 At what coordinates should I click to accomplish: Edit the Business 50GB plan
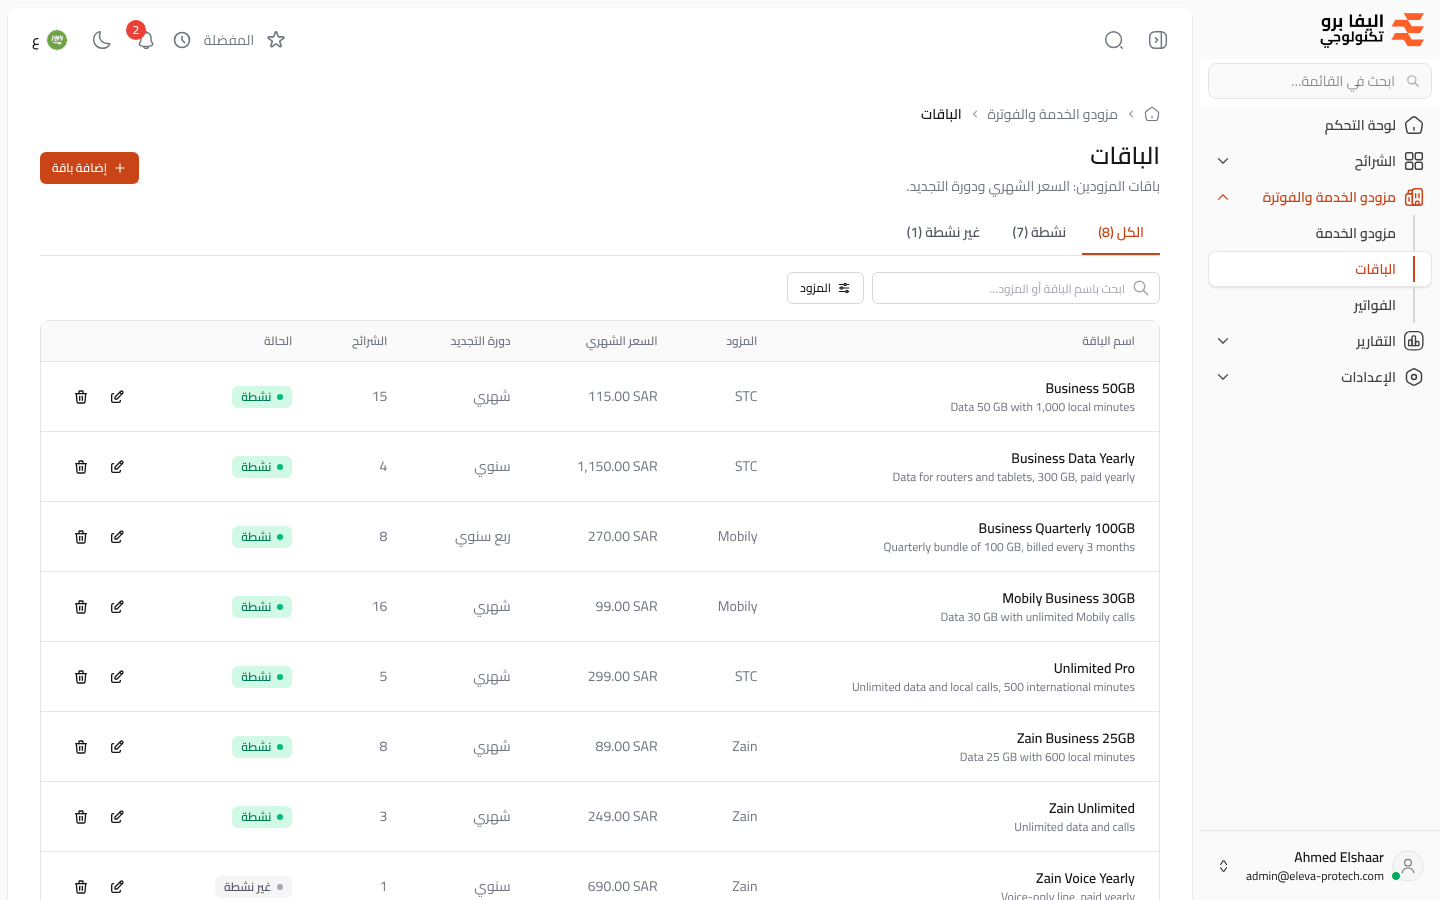(x=117, y=397)
